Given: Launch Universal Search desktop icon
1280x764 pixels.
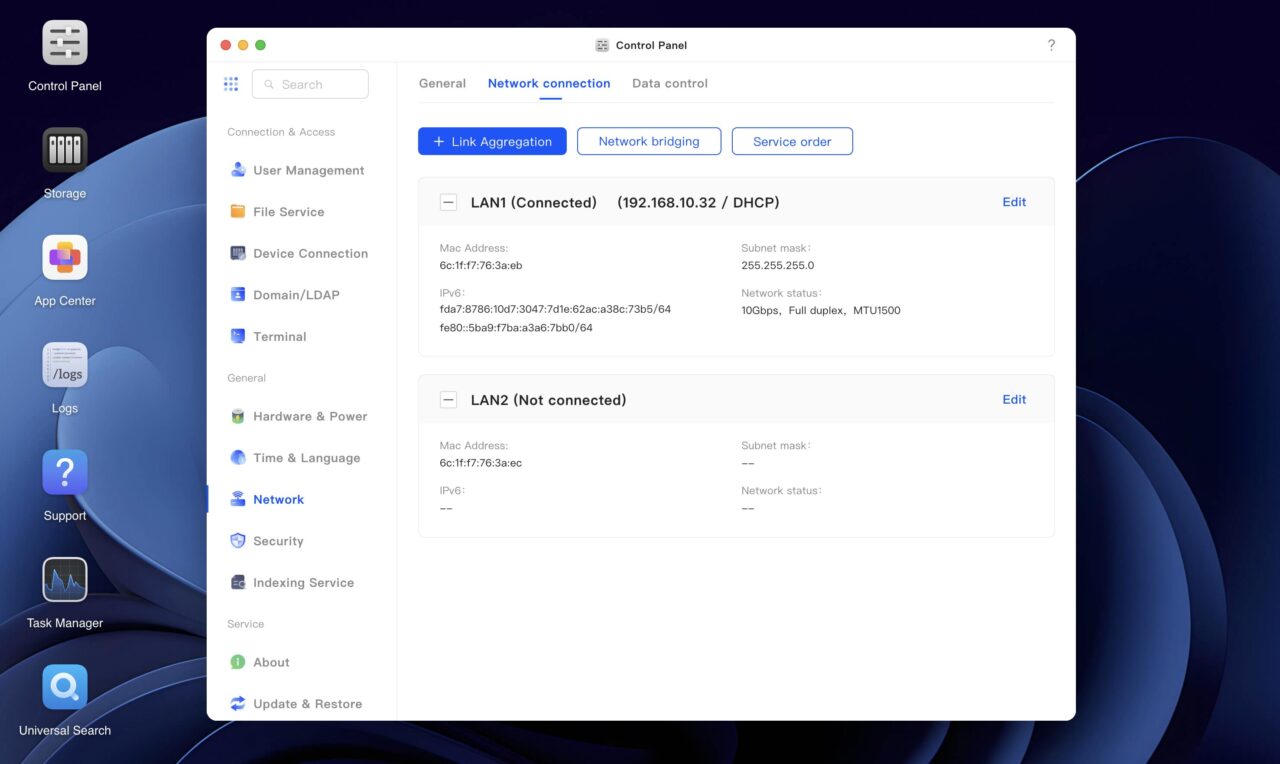Looking at the screenshot, I should (x=65, y=688).
